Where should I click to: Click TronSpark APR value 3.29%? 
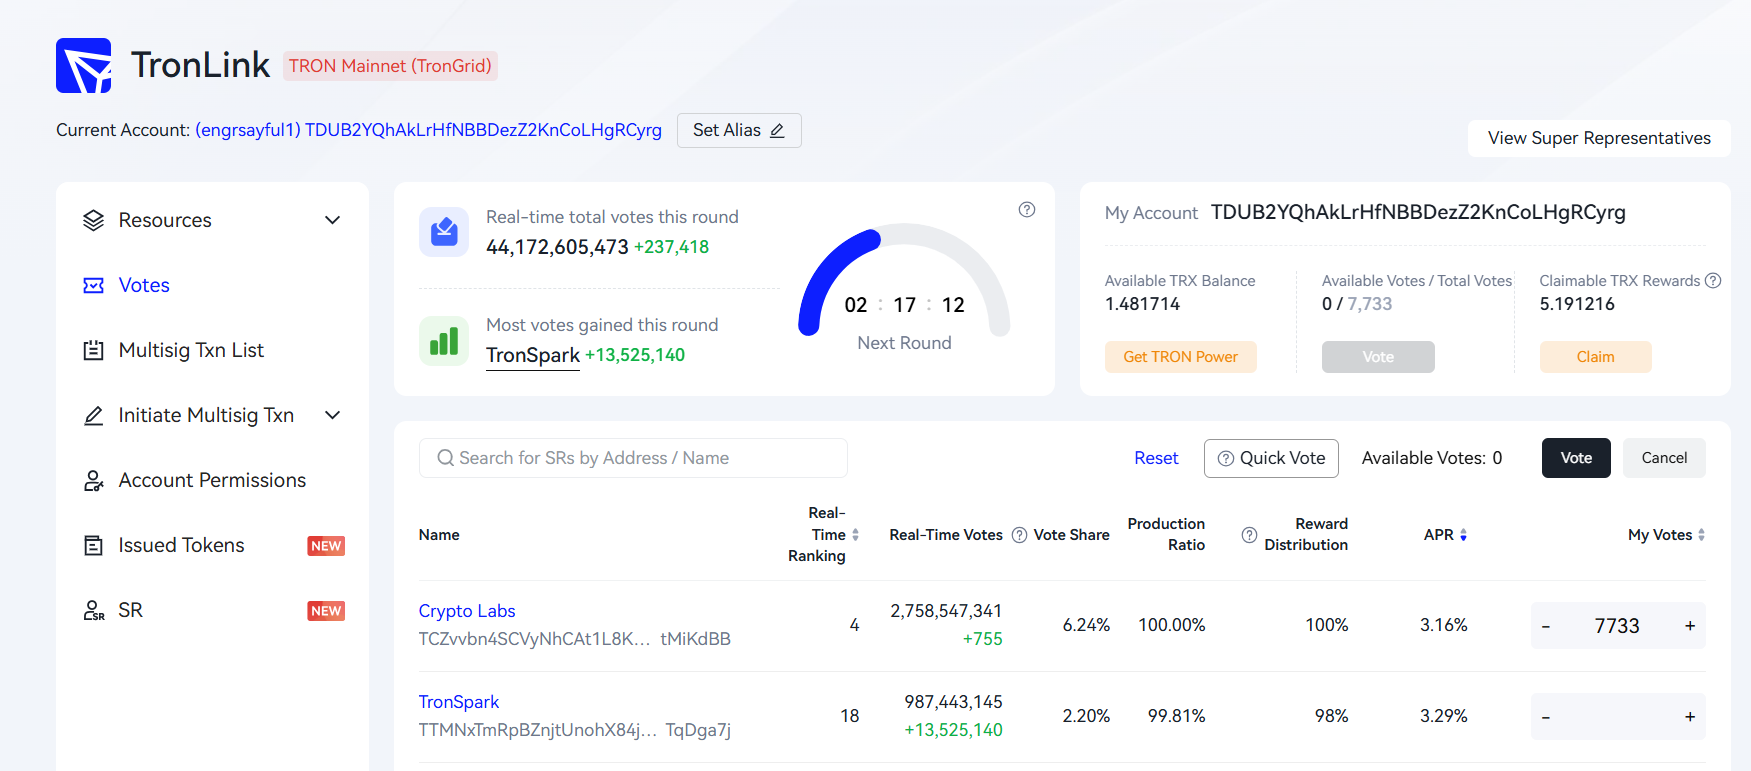tap(1444, 716)
